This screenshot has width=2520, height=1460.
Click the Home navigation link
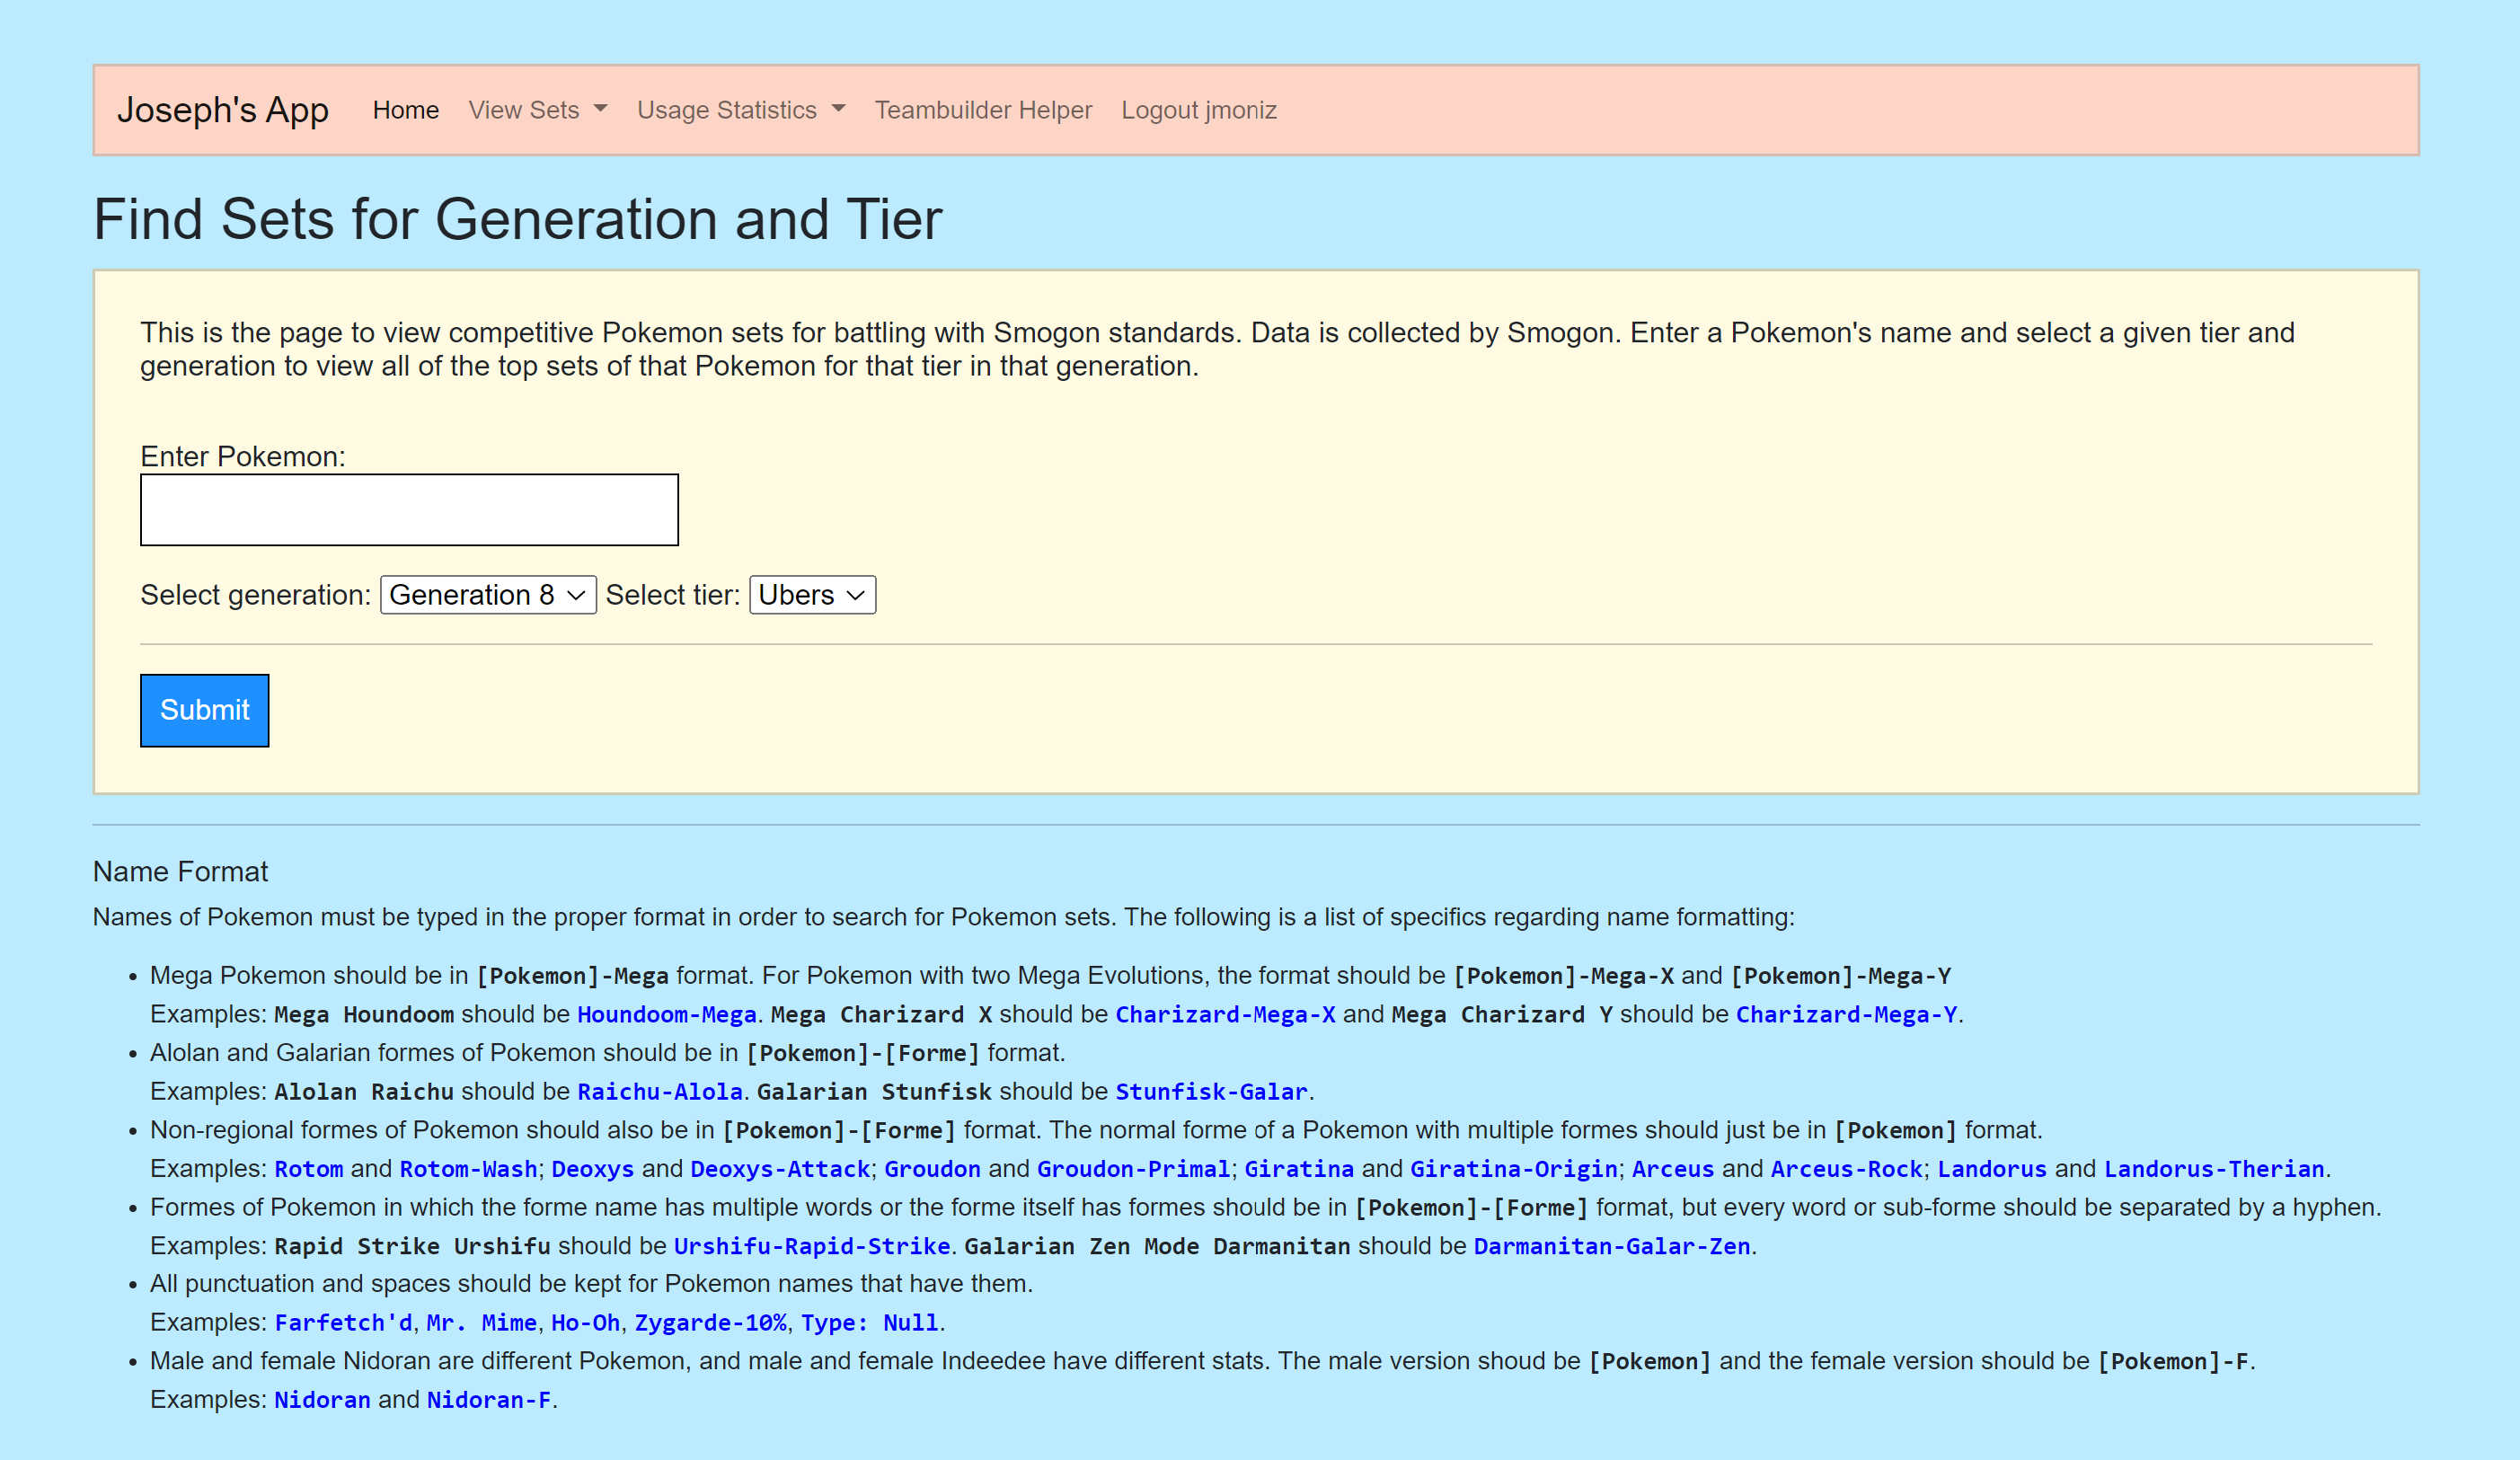point(405,110)
